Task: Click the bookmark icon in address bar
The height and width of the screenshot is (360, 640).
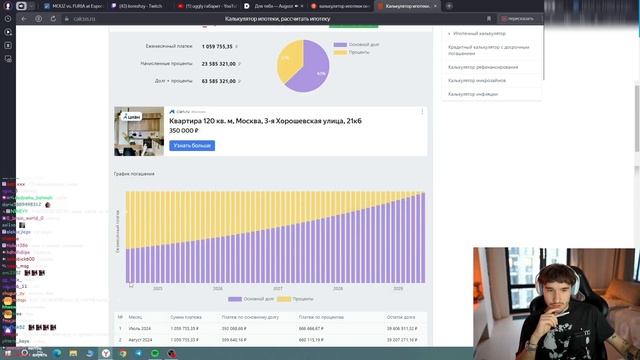Action: point(489,19)
